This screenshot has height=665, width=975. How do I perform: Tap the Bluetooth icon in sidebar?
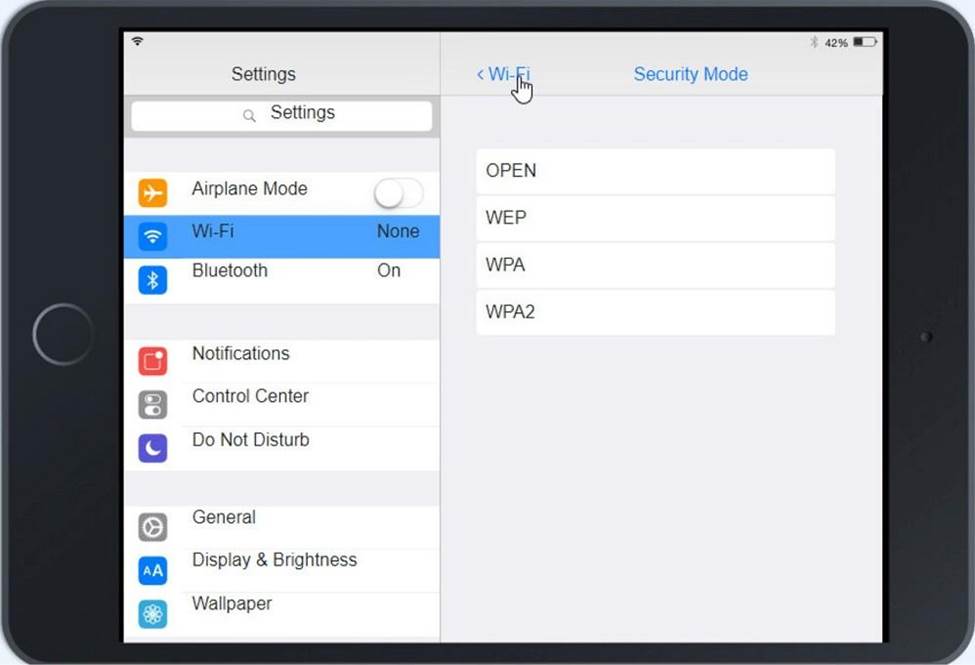(x=153, y=280)
